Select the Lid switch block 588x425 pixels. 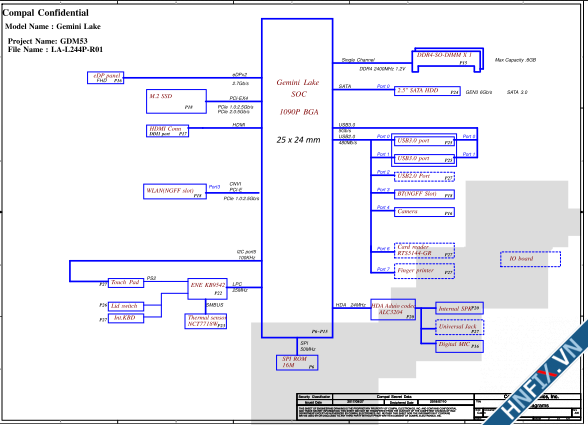coord(126,306)
